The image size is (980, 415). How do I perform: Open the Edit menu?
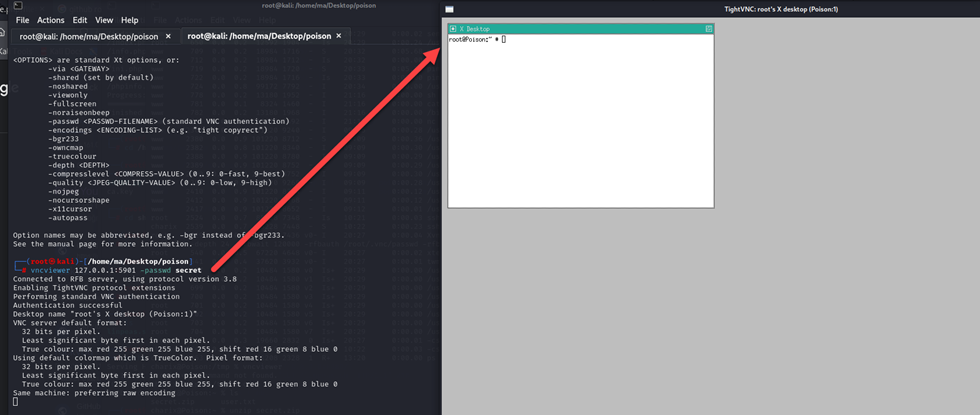[x=80, y=20]
